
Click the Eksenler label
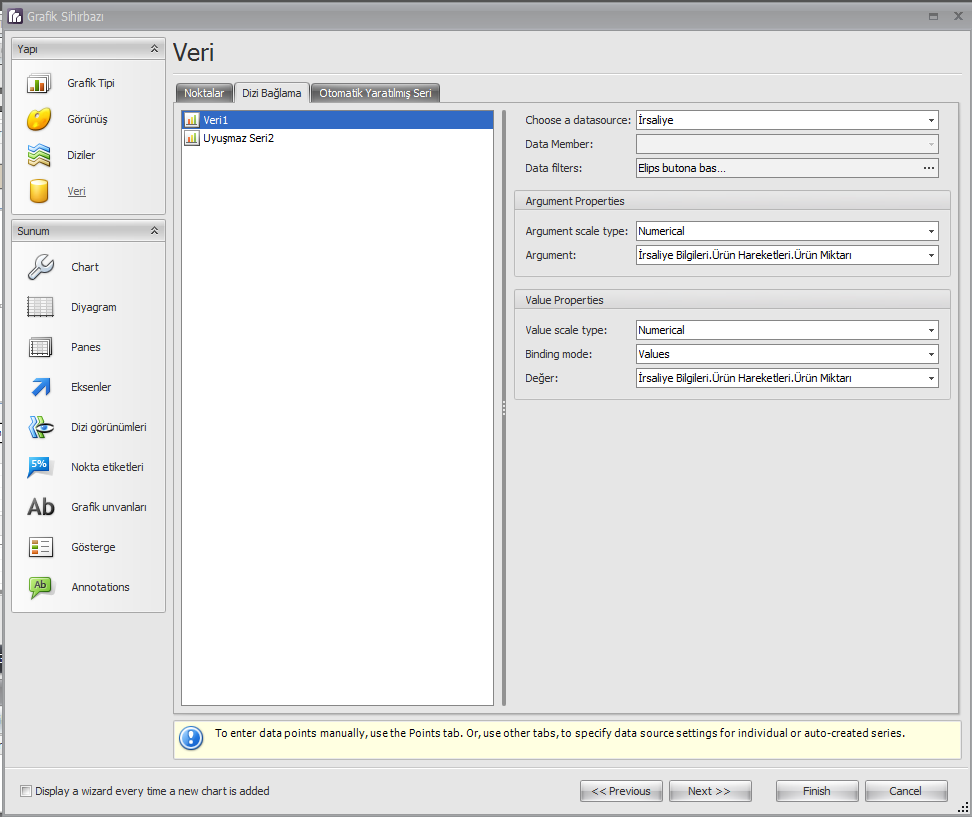point(91,387)
